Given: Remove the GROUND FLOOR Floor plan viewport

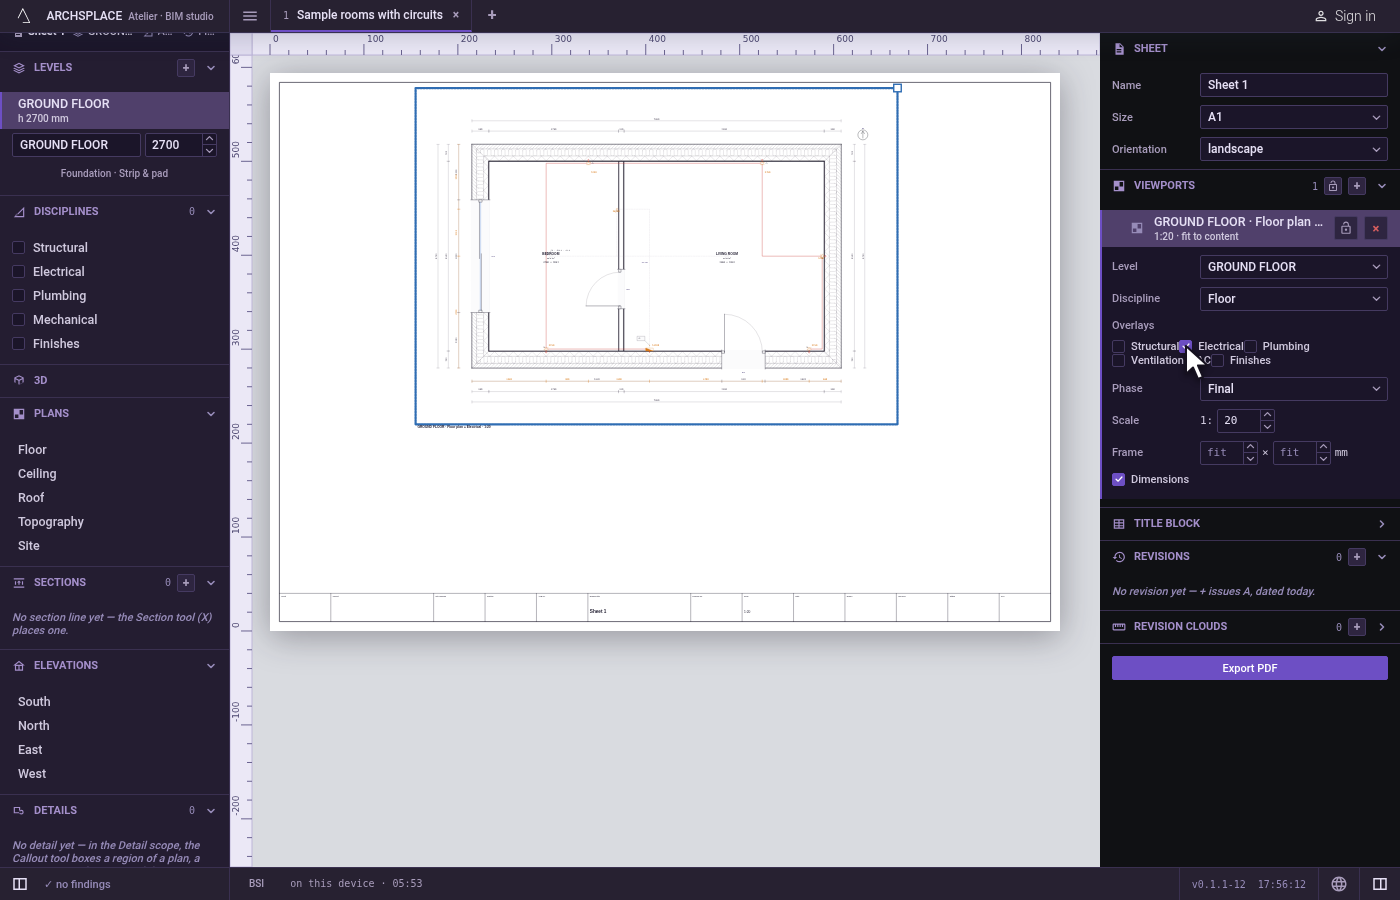Looking at the screenshot, I should click(x=1376, y=229).
